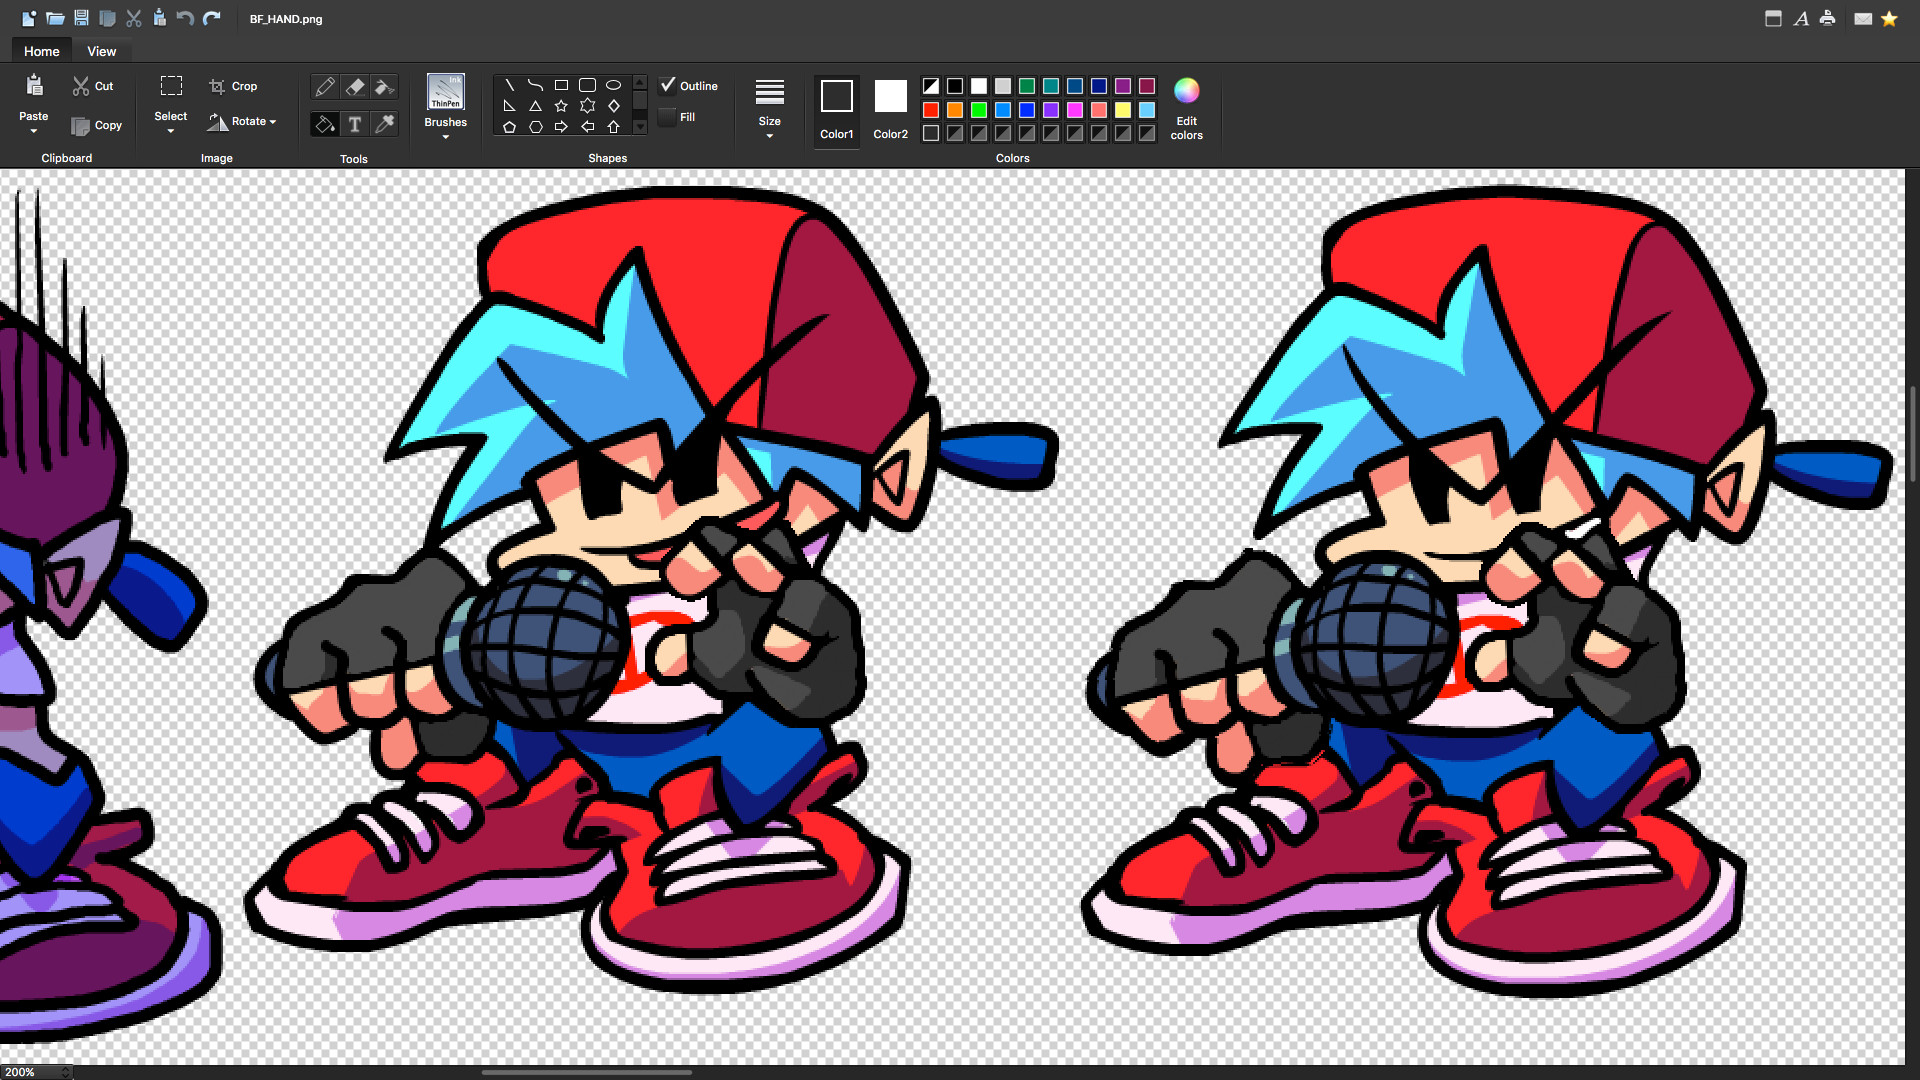Switch to the View tab
The width and height of the screenshot is (1920, 1080).
point(101,51)
